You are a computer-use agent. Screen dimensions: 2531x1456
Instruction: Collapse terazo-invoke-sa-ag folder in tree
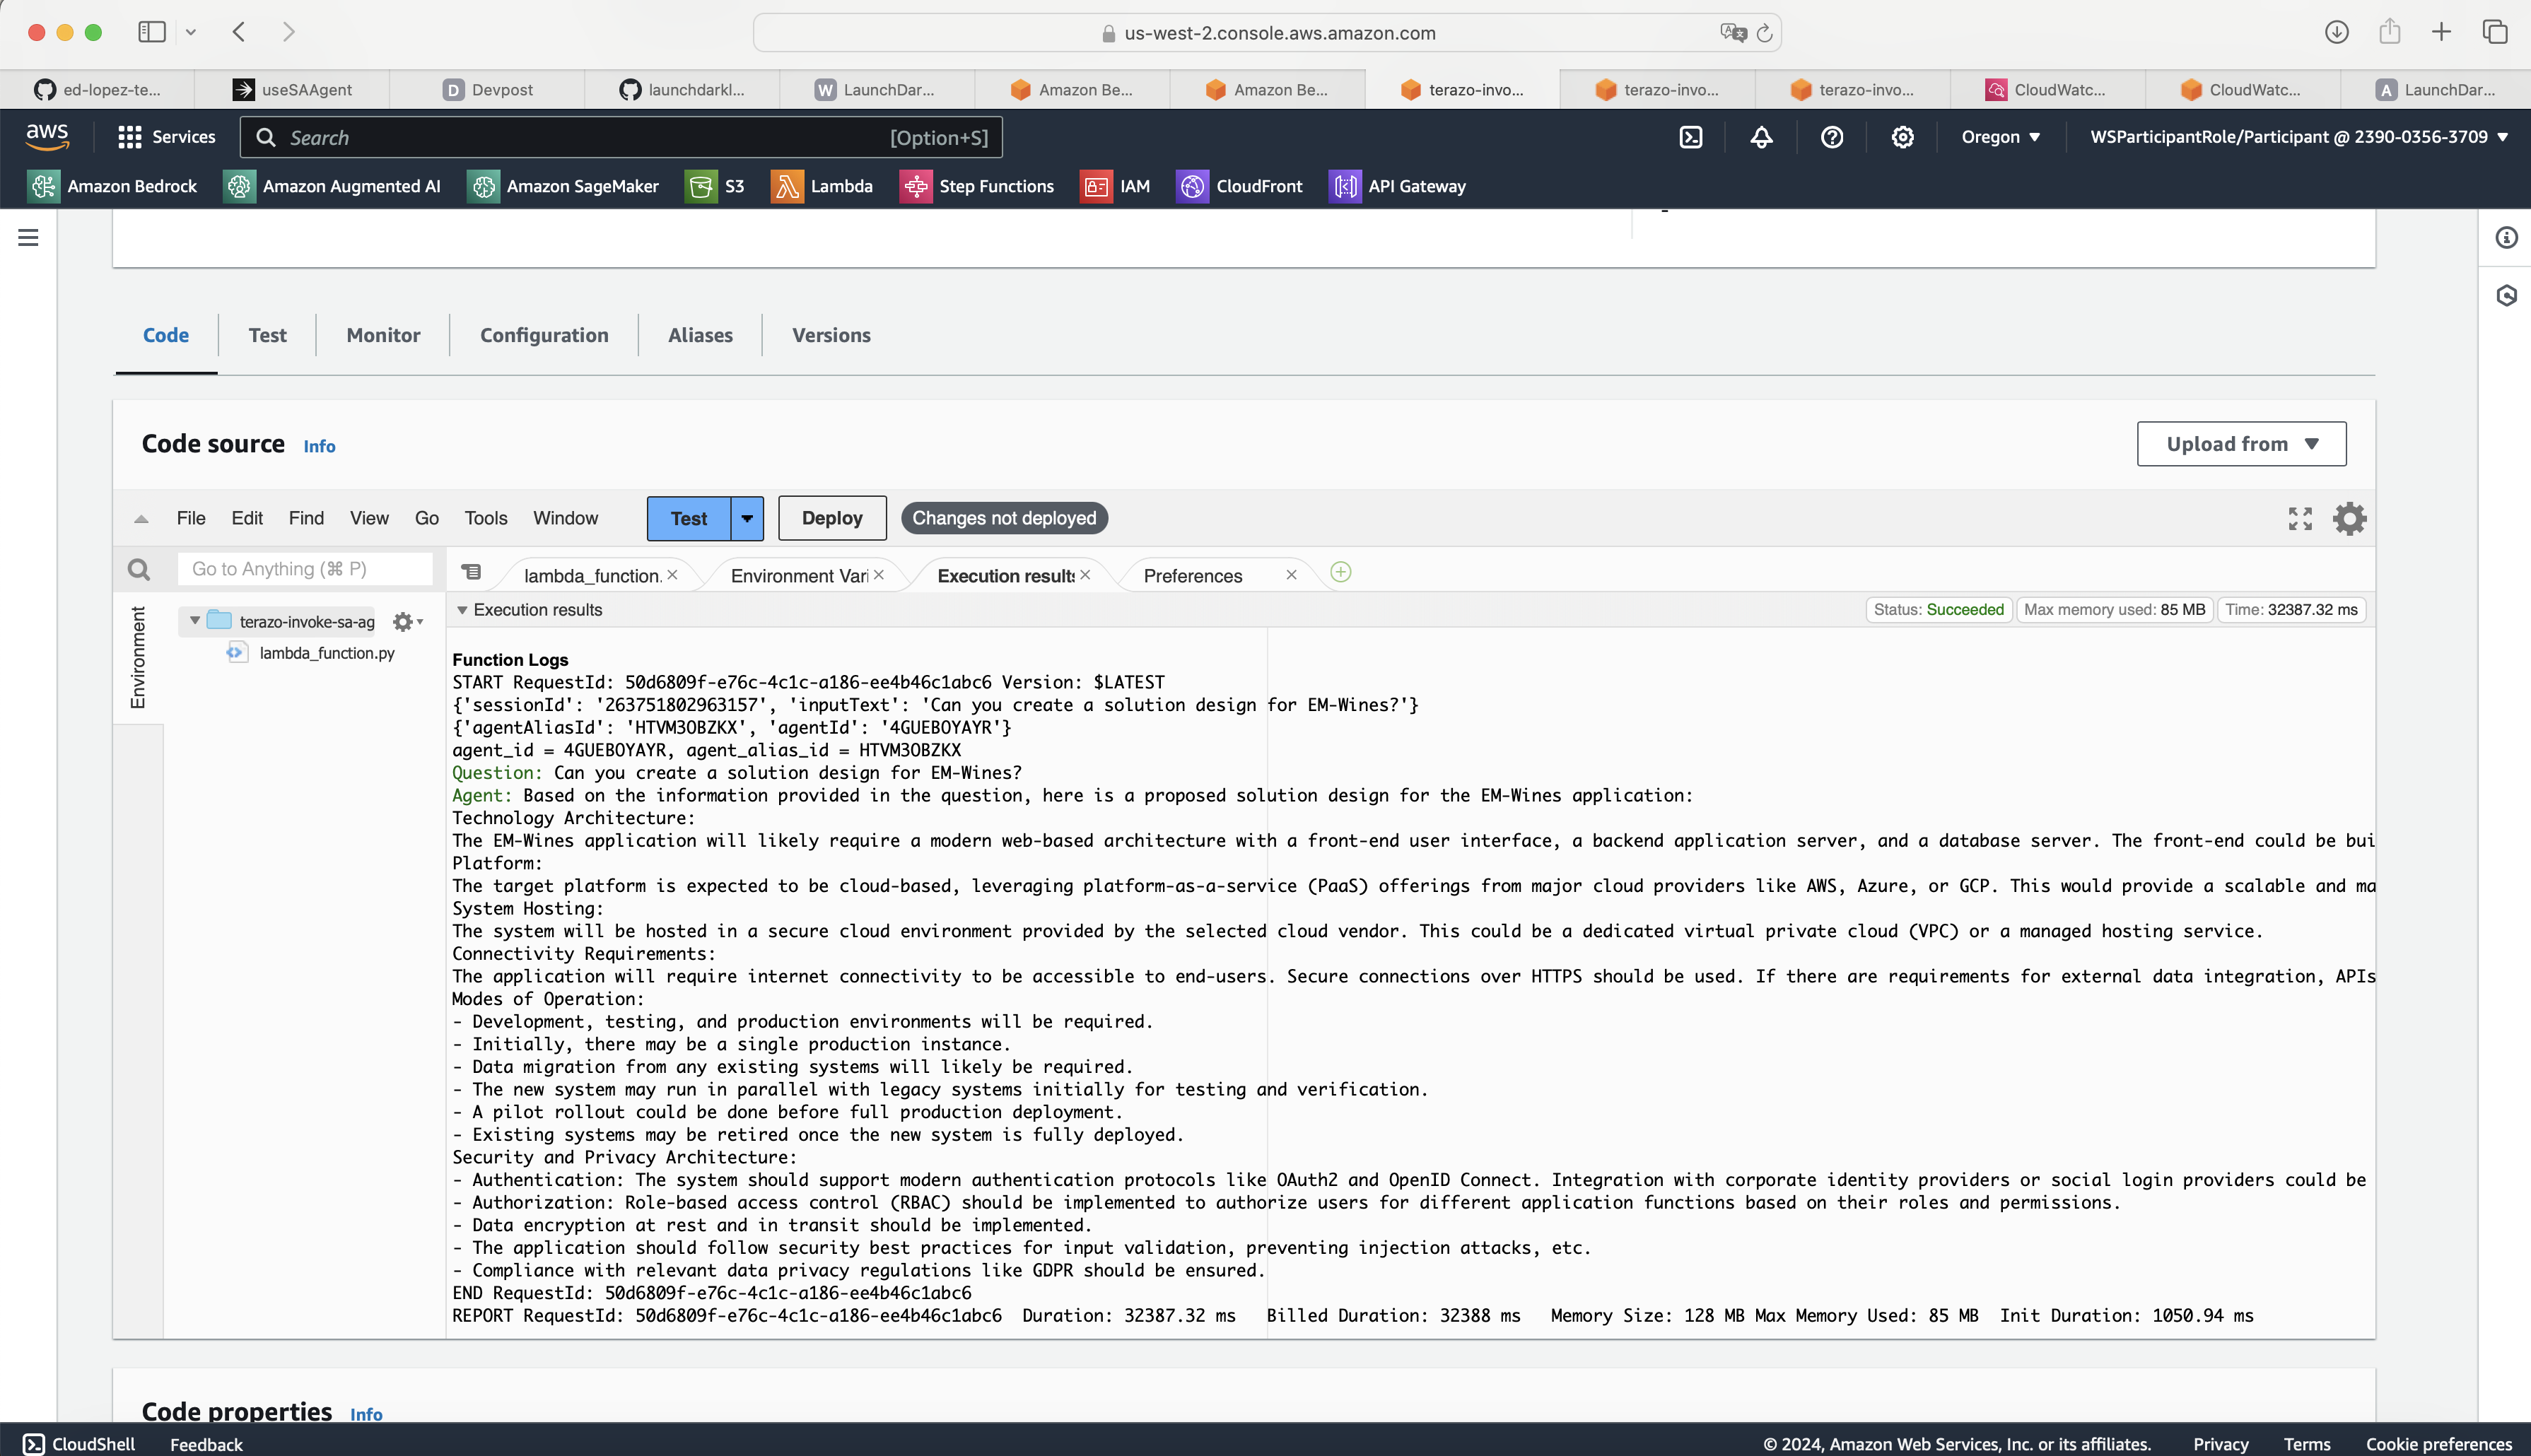[195, 621]
